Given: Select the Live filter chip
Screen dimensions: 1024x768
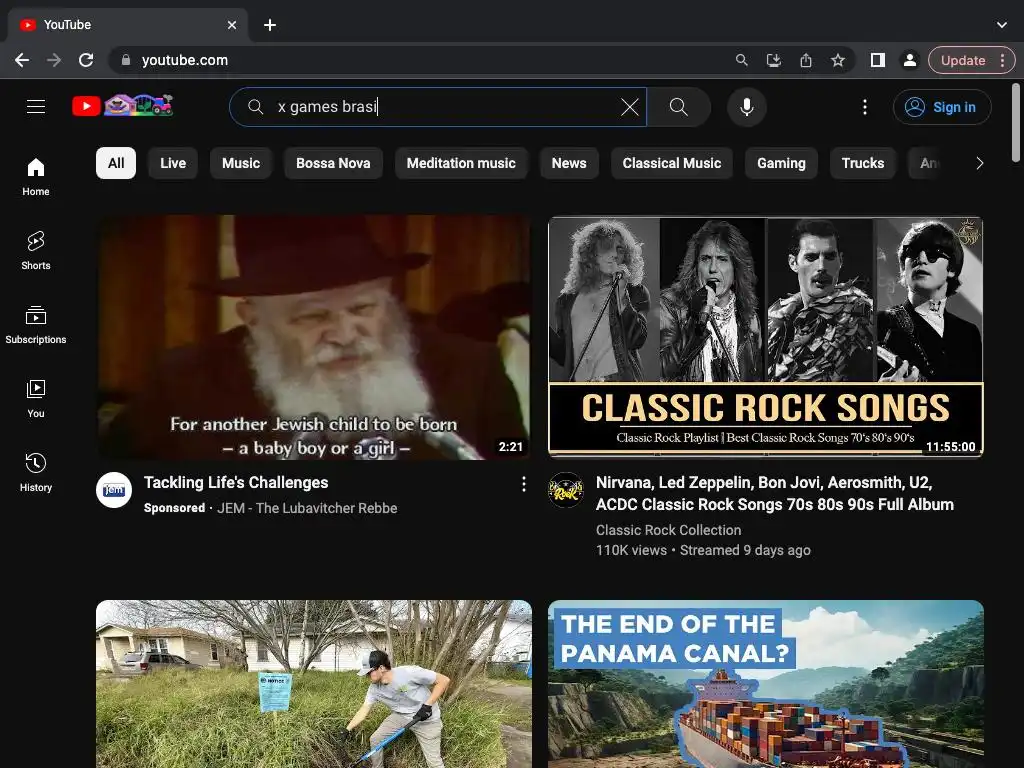Looking at the screenshot, I should tap(173, 163).
